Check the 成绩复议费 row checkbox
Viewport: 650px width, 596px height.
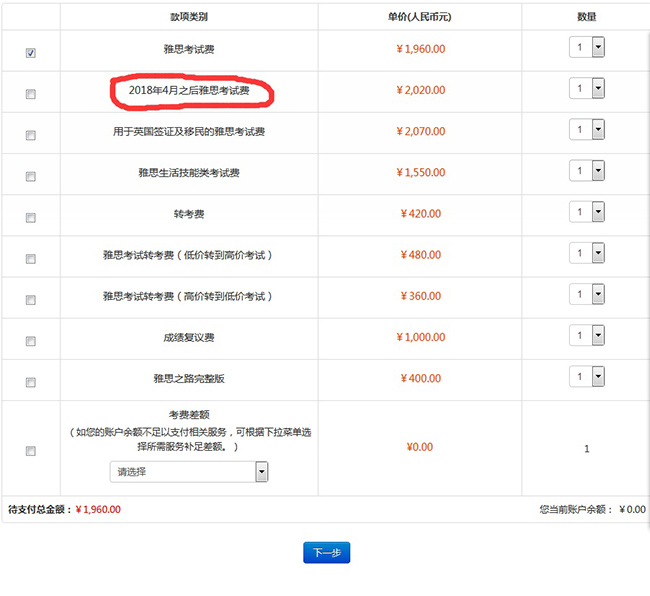30,341
